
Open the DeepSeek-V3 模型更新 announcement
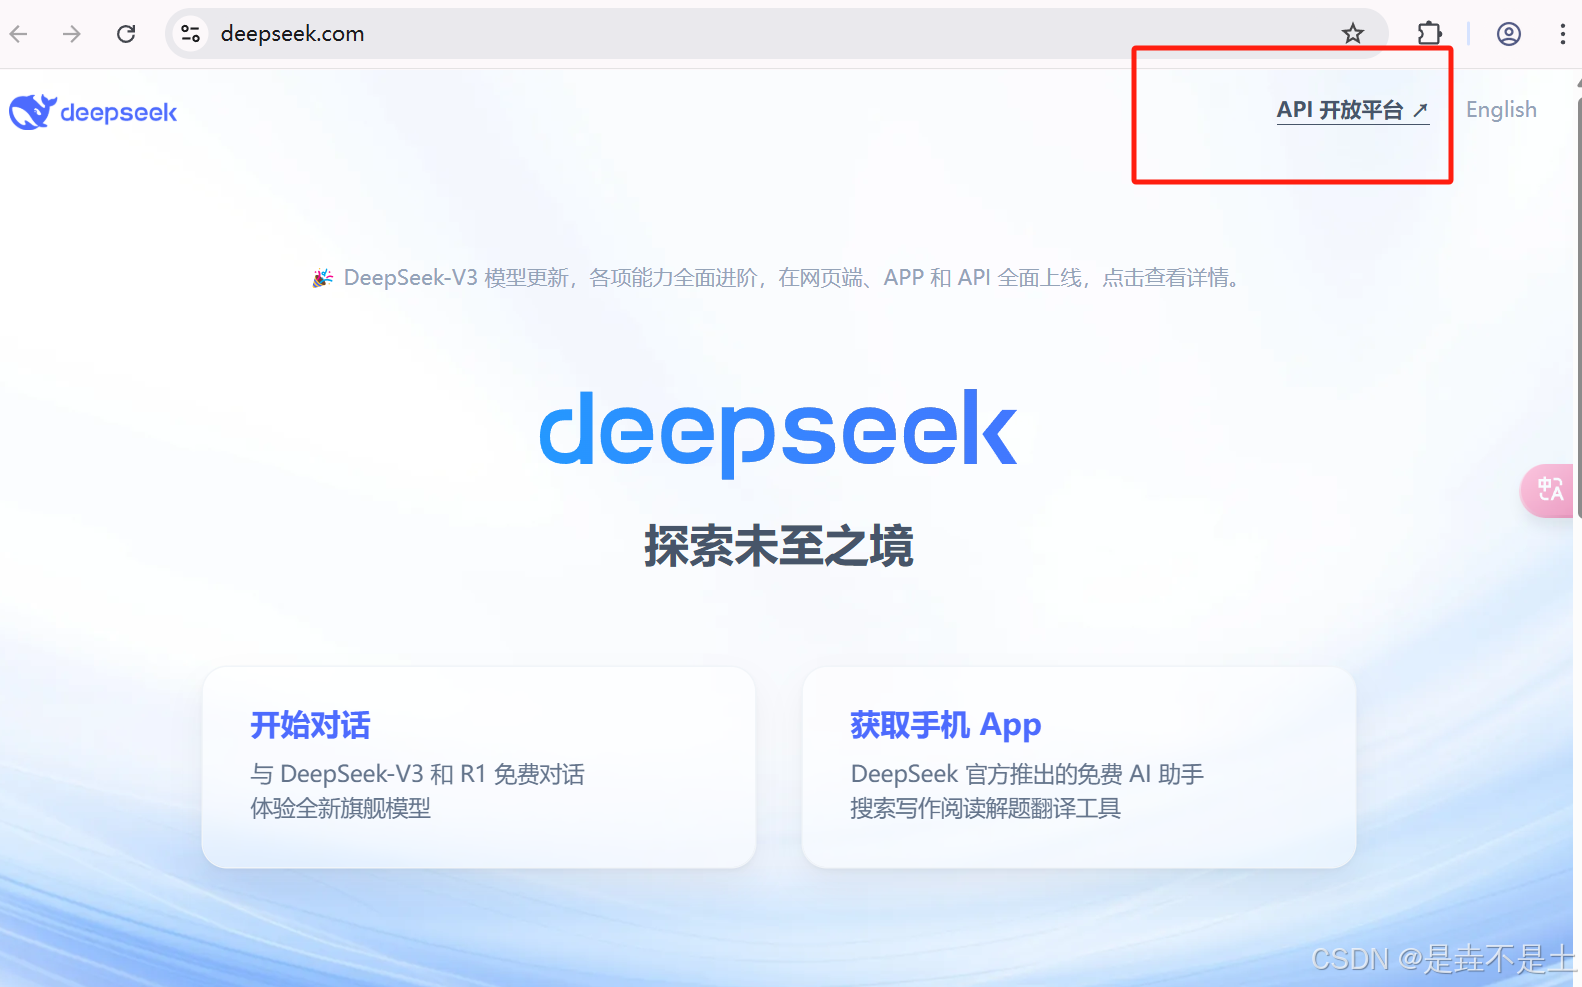779,277
